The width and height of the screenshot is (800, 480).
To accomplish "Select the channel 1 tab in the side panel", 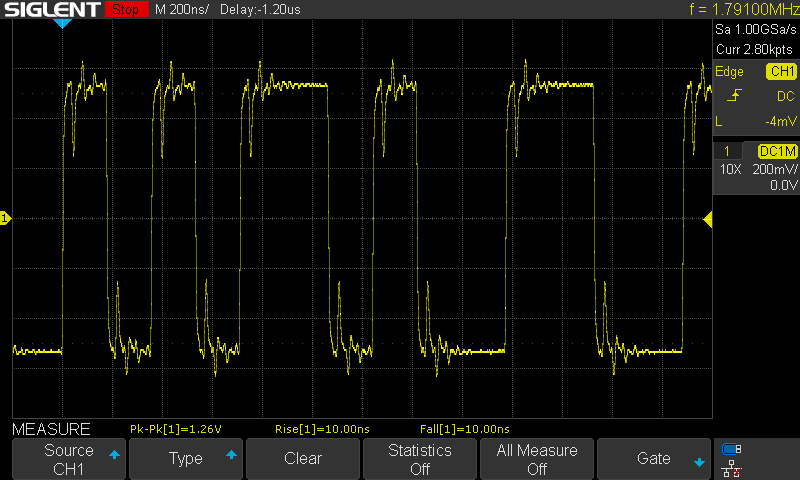I will pos(727,150).
